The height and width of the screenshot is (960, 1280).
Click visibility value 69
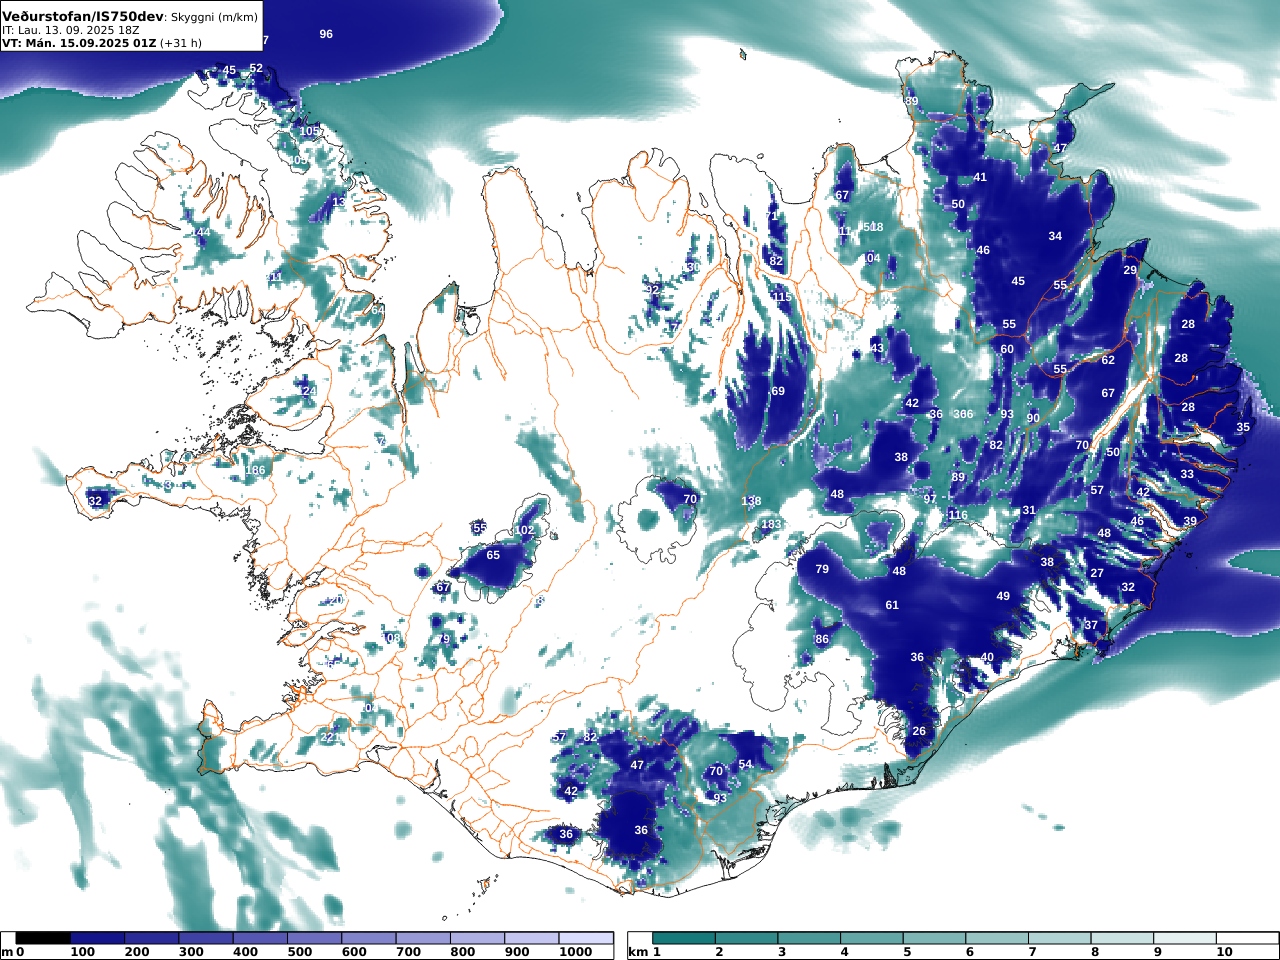tap(778, 391)
